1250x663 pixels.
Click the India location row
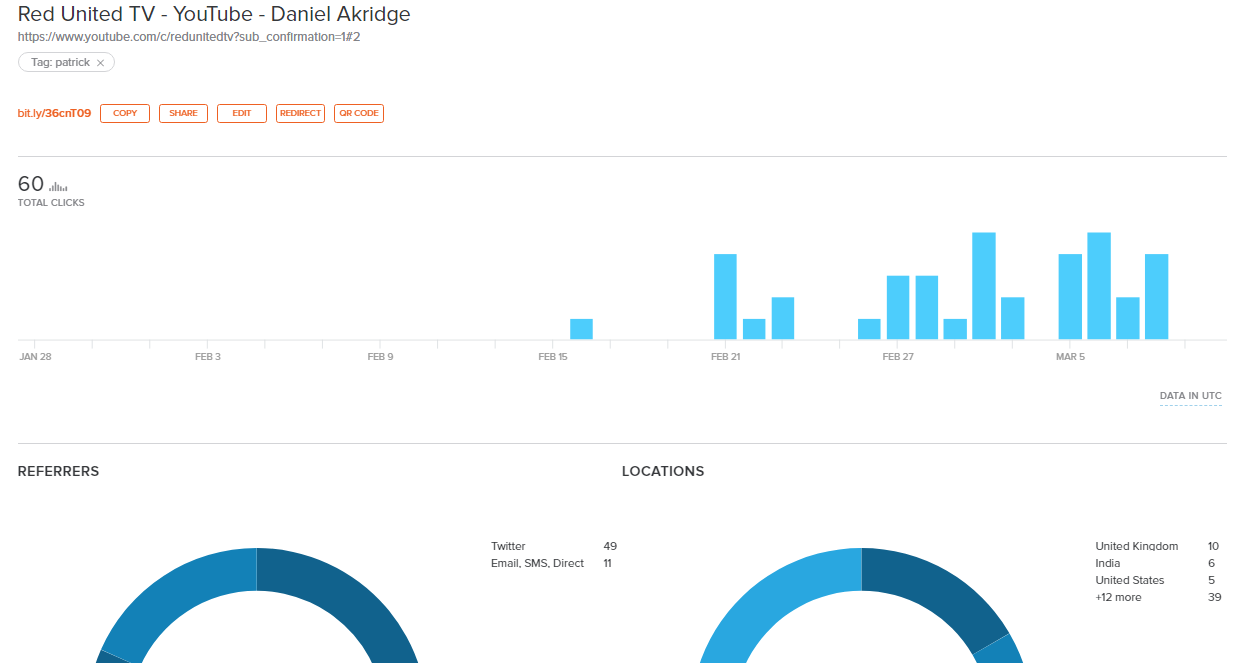click(1158, 563)
